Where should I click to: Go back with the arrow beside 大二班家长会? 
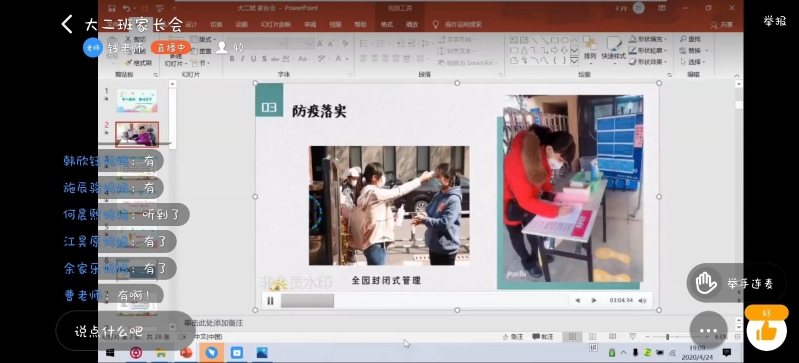tap(67, 24)
